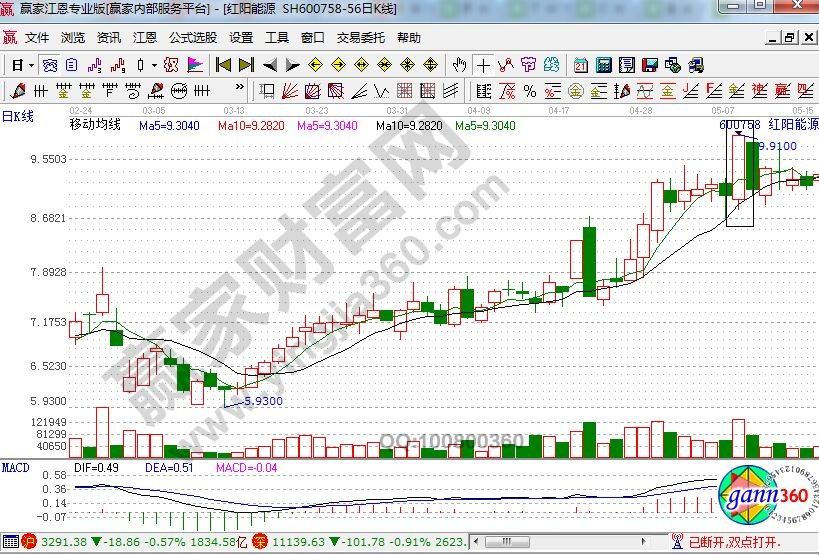819x555 pixels.
Task: Jump to first bar with skip-start arrow
Action: click(224, 65)
